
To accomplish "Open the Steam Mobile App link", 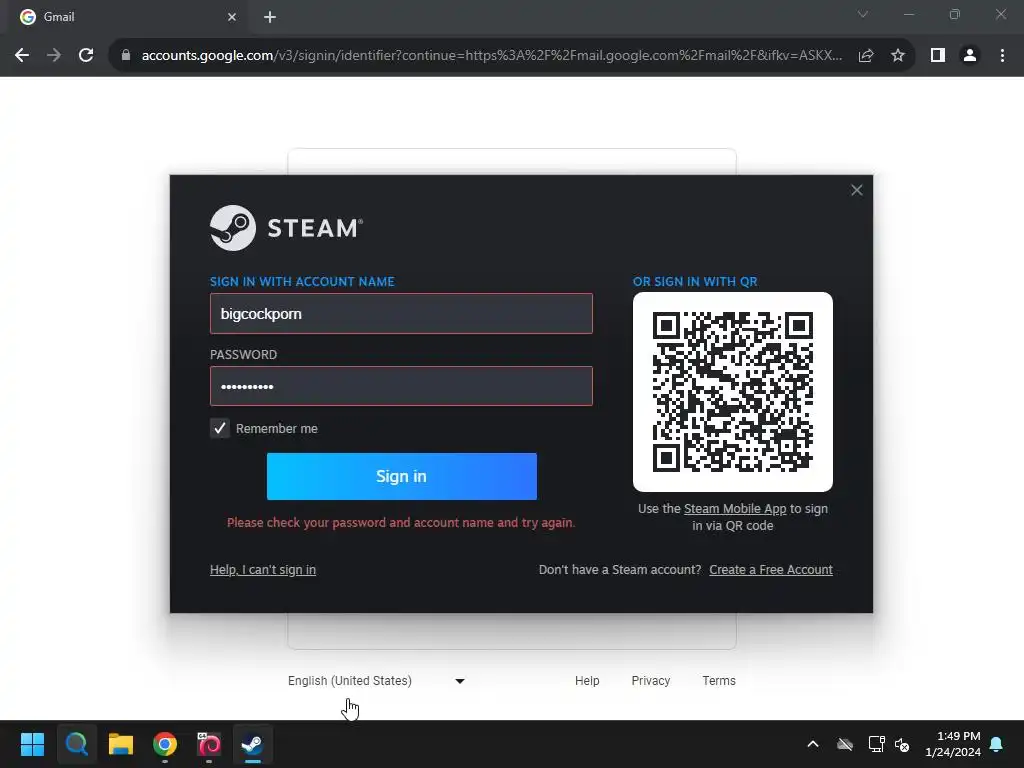I will click(735, 509).
